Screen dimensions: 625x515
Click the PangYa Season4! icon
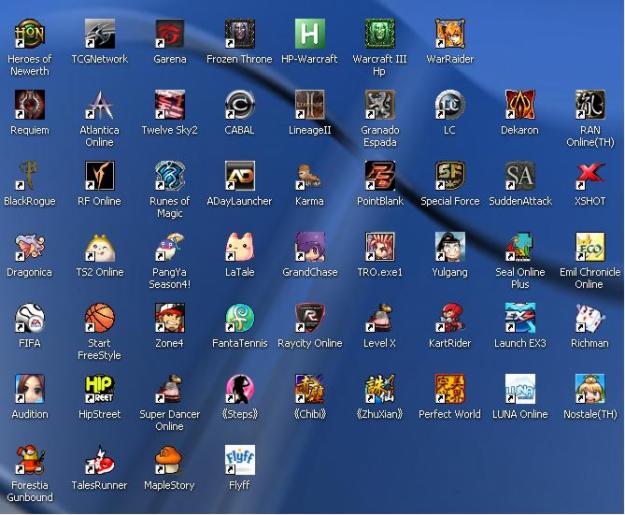(169, 247)
